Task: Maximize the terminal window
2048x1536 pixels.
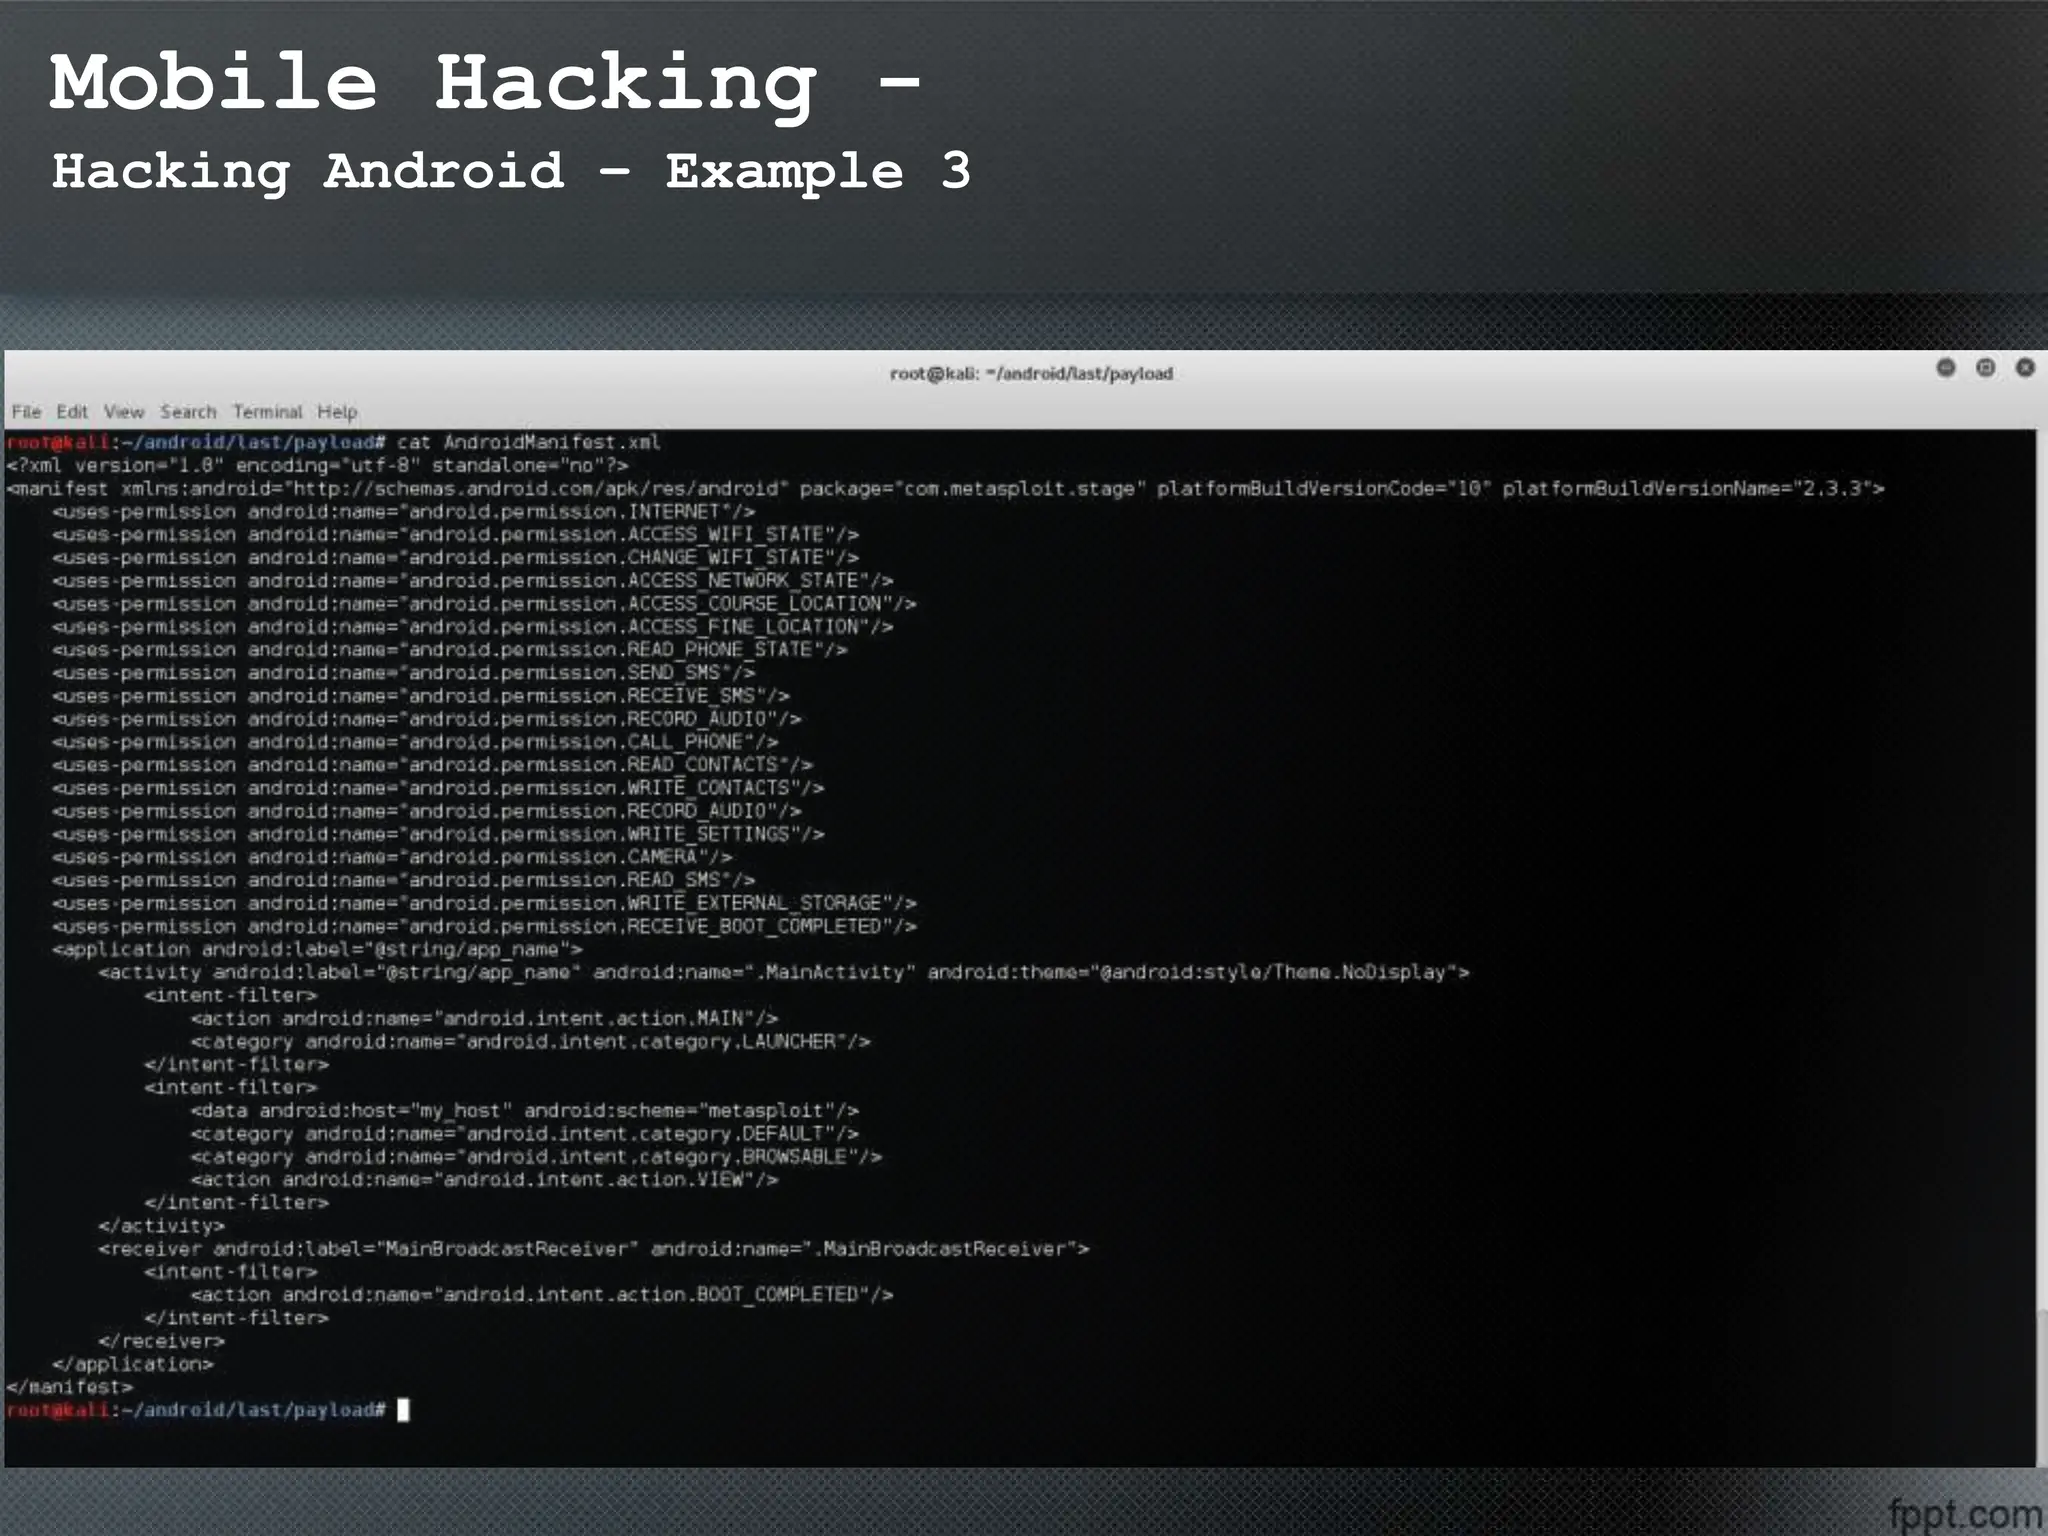Action: click(x=1985, y=368)
